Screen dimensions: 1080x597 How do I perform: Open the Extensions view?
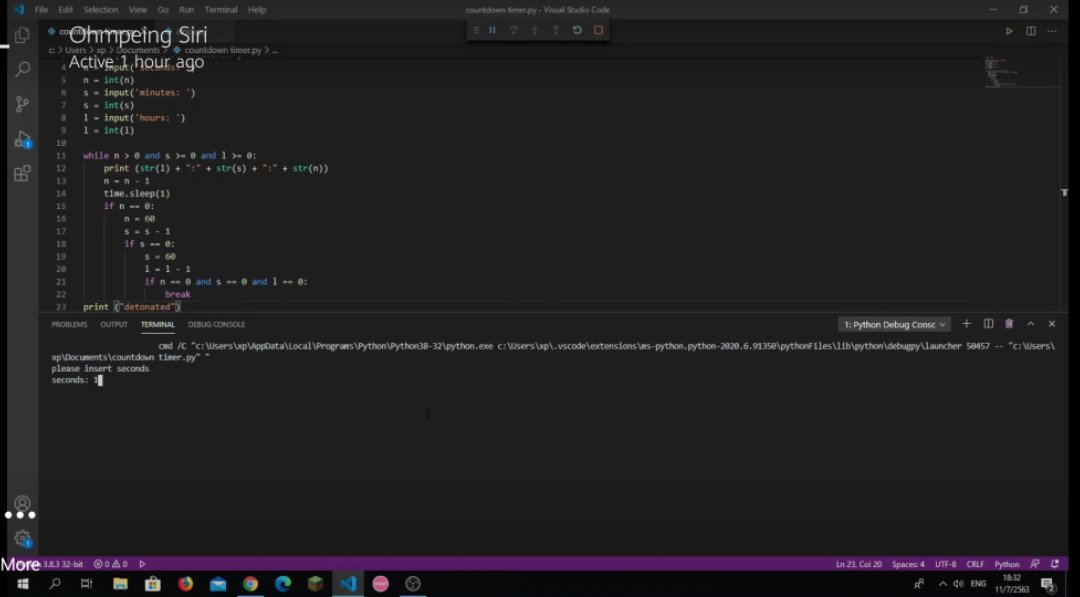click(22, 174)
